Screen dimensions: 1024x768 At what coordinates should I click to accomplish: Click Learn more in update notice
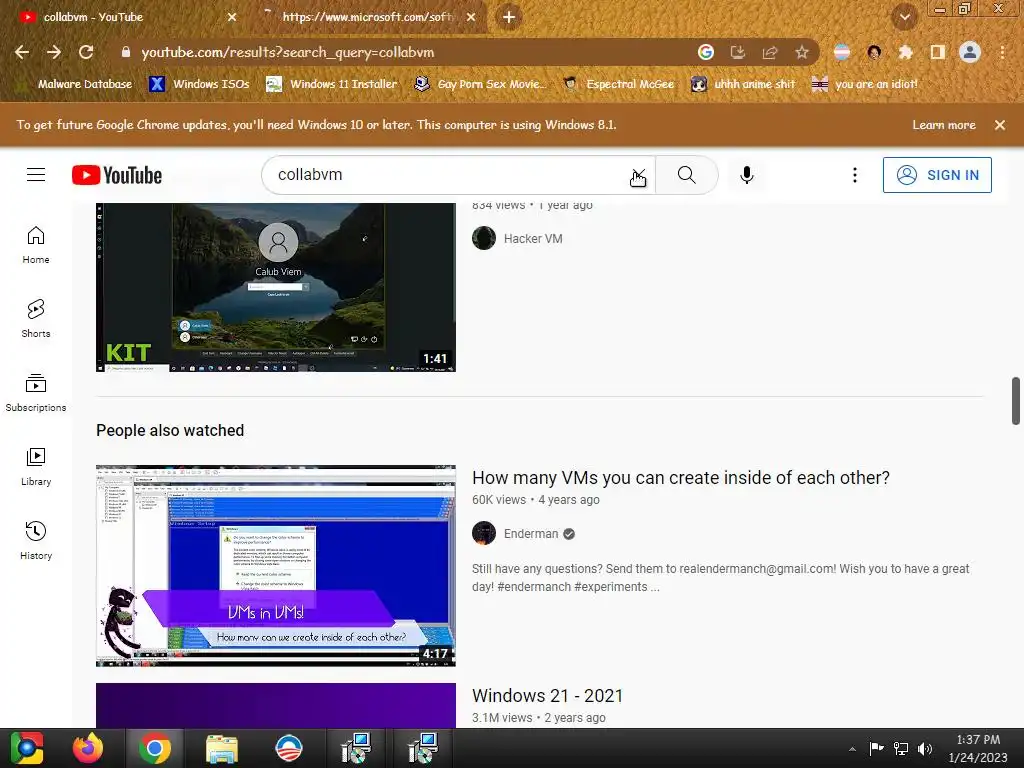944,125
